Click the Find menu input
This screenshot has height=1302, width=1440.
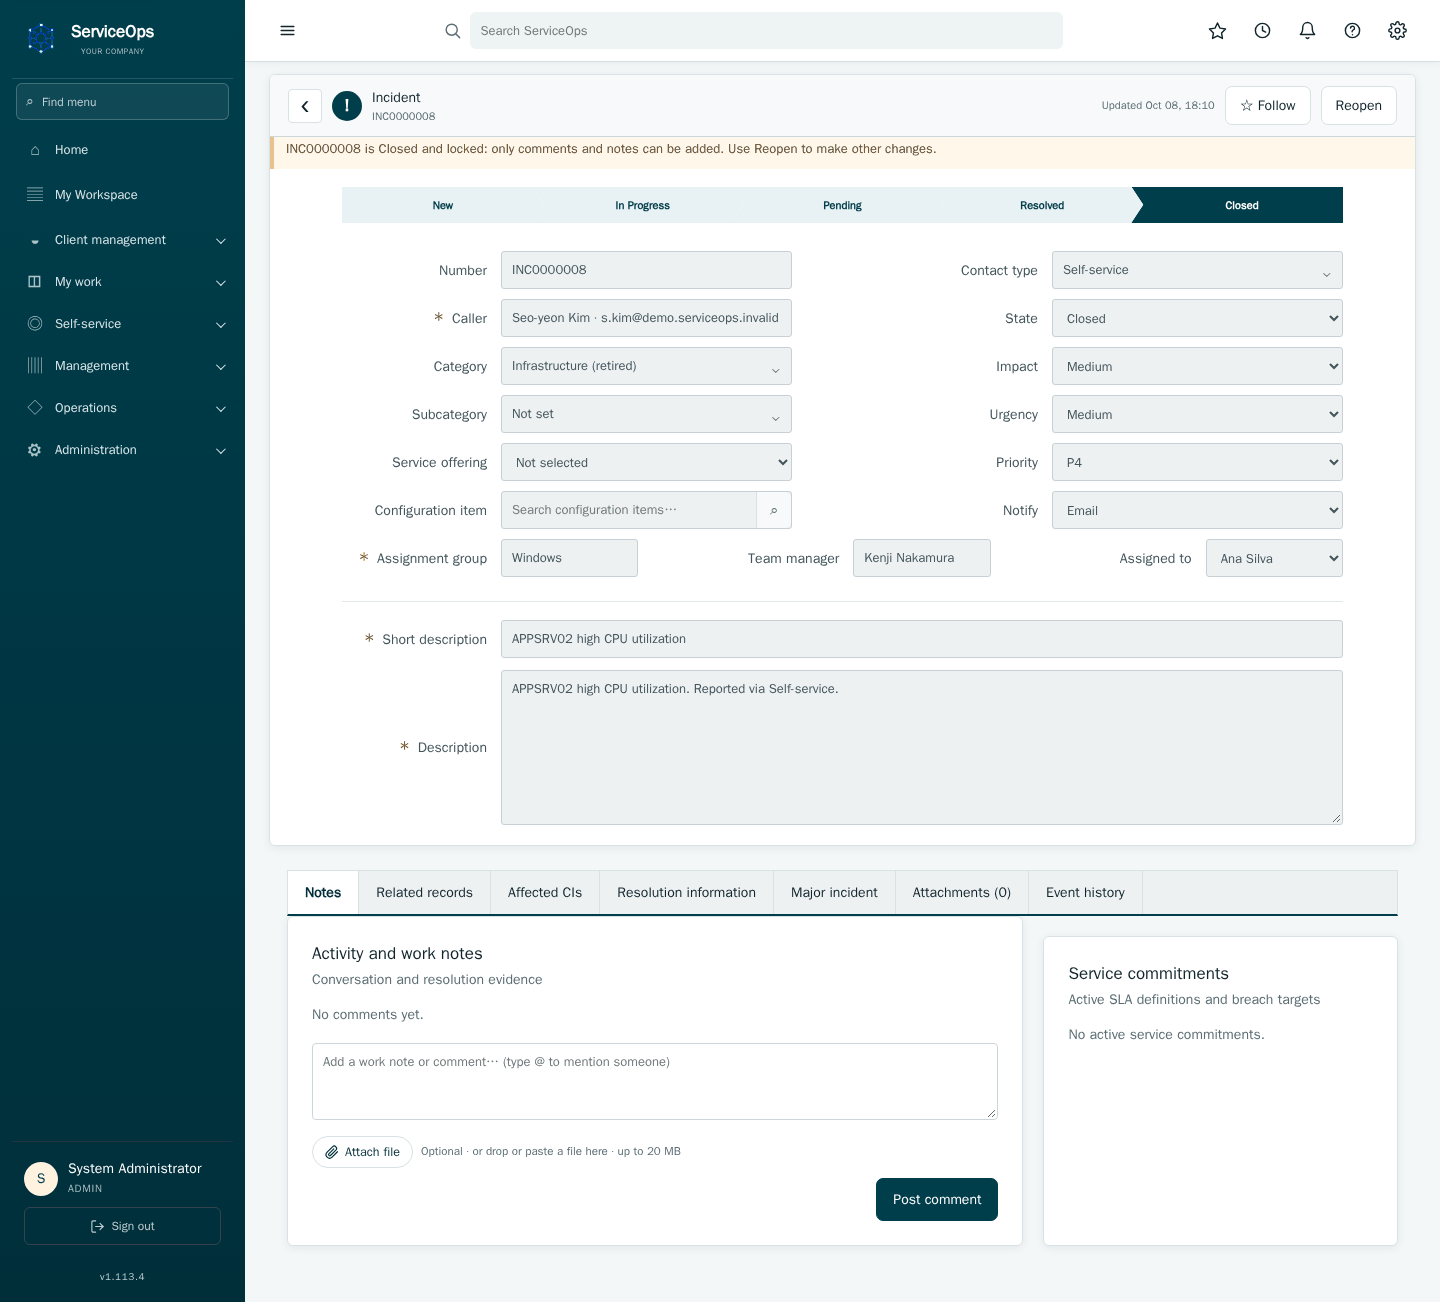122,102
